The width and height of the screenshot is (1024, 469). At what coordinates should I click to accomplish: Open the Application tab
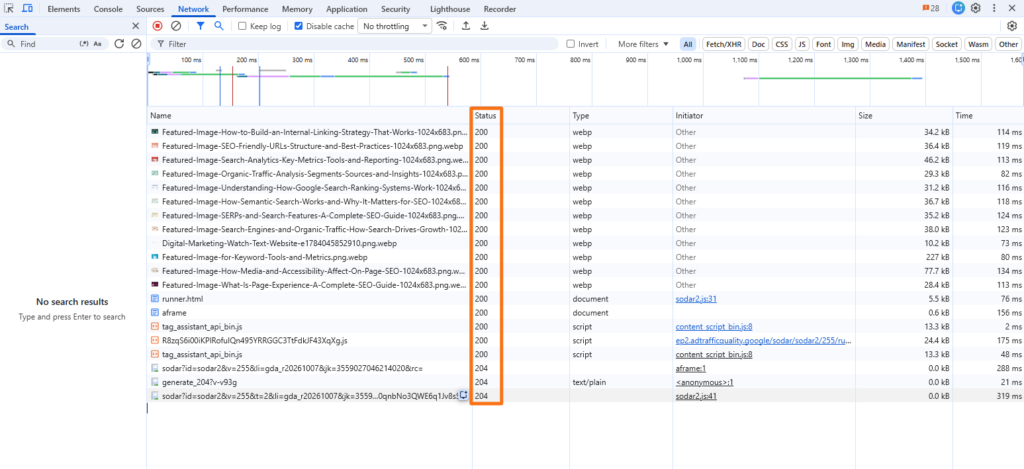pos(346,9)
